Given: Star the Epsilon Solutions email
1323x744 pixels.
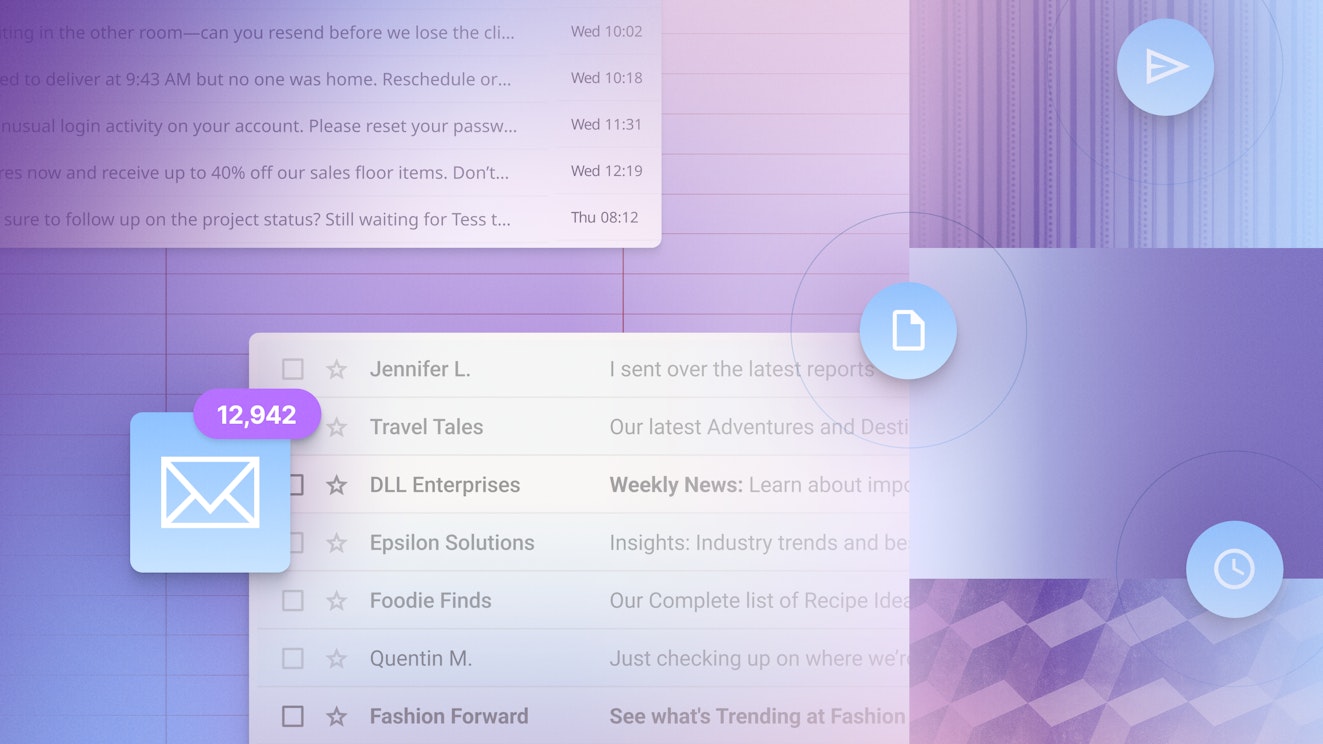Looking at the screenshot, I should click(335, 543).
